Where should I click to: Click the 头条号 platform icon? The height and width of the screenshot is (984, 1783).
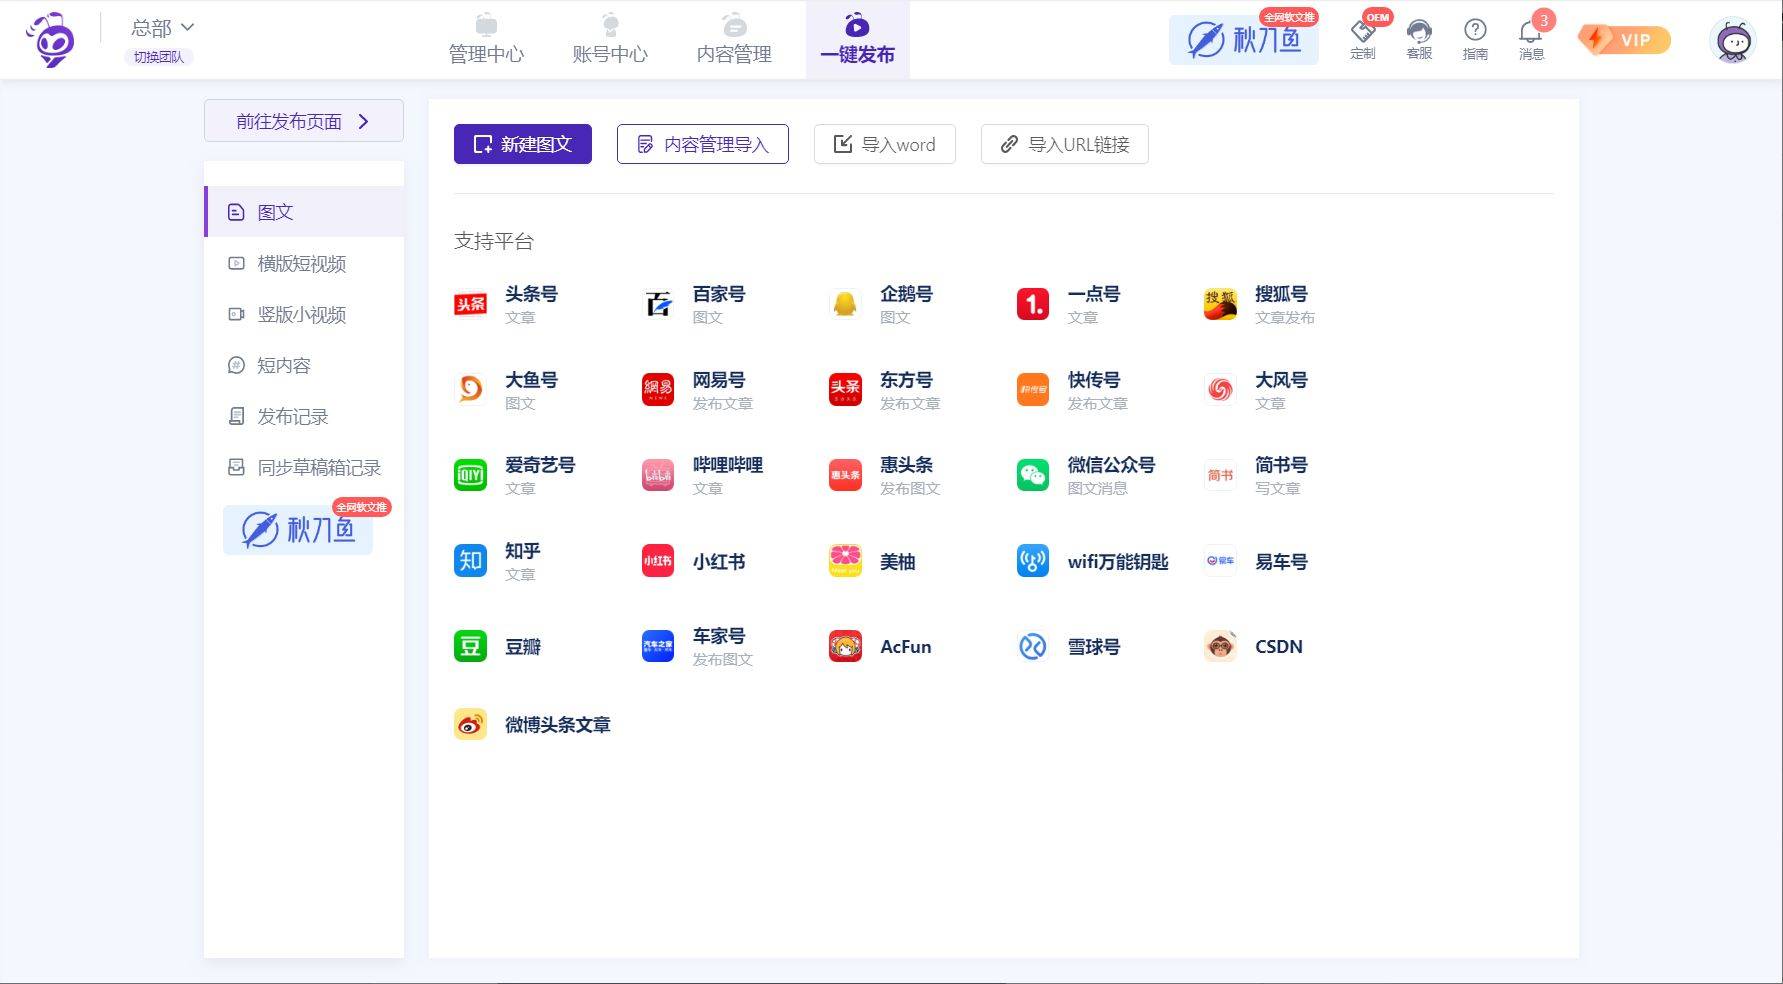(470, 304)
